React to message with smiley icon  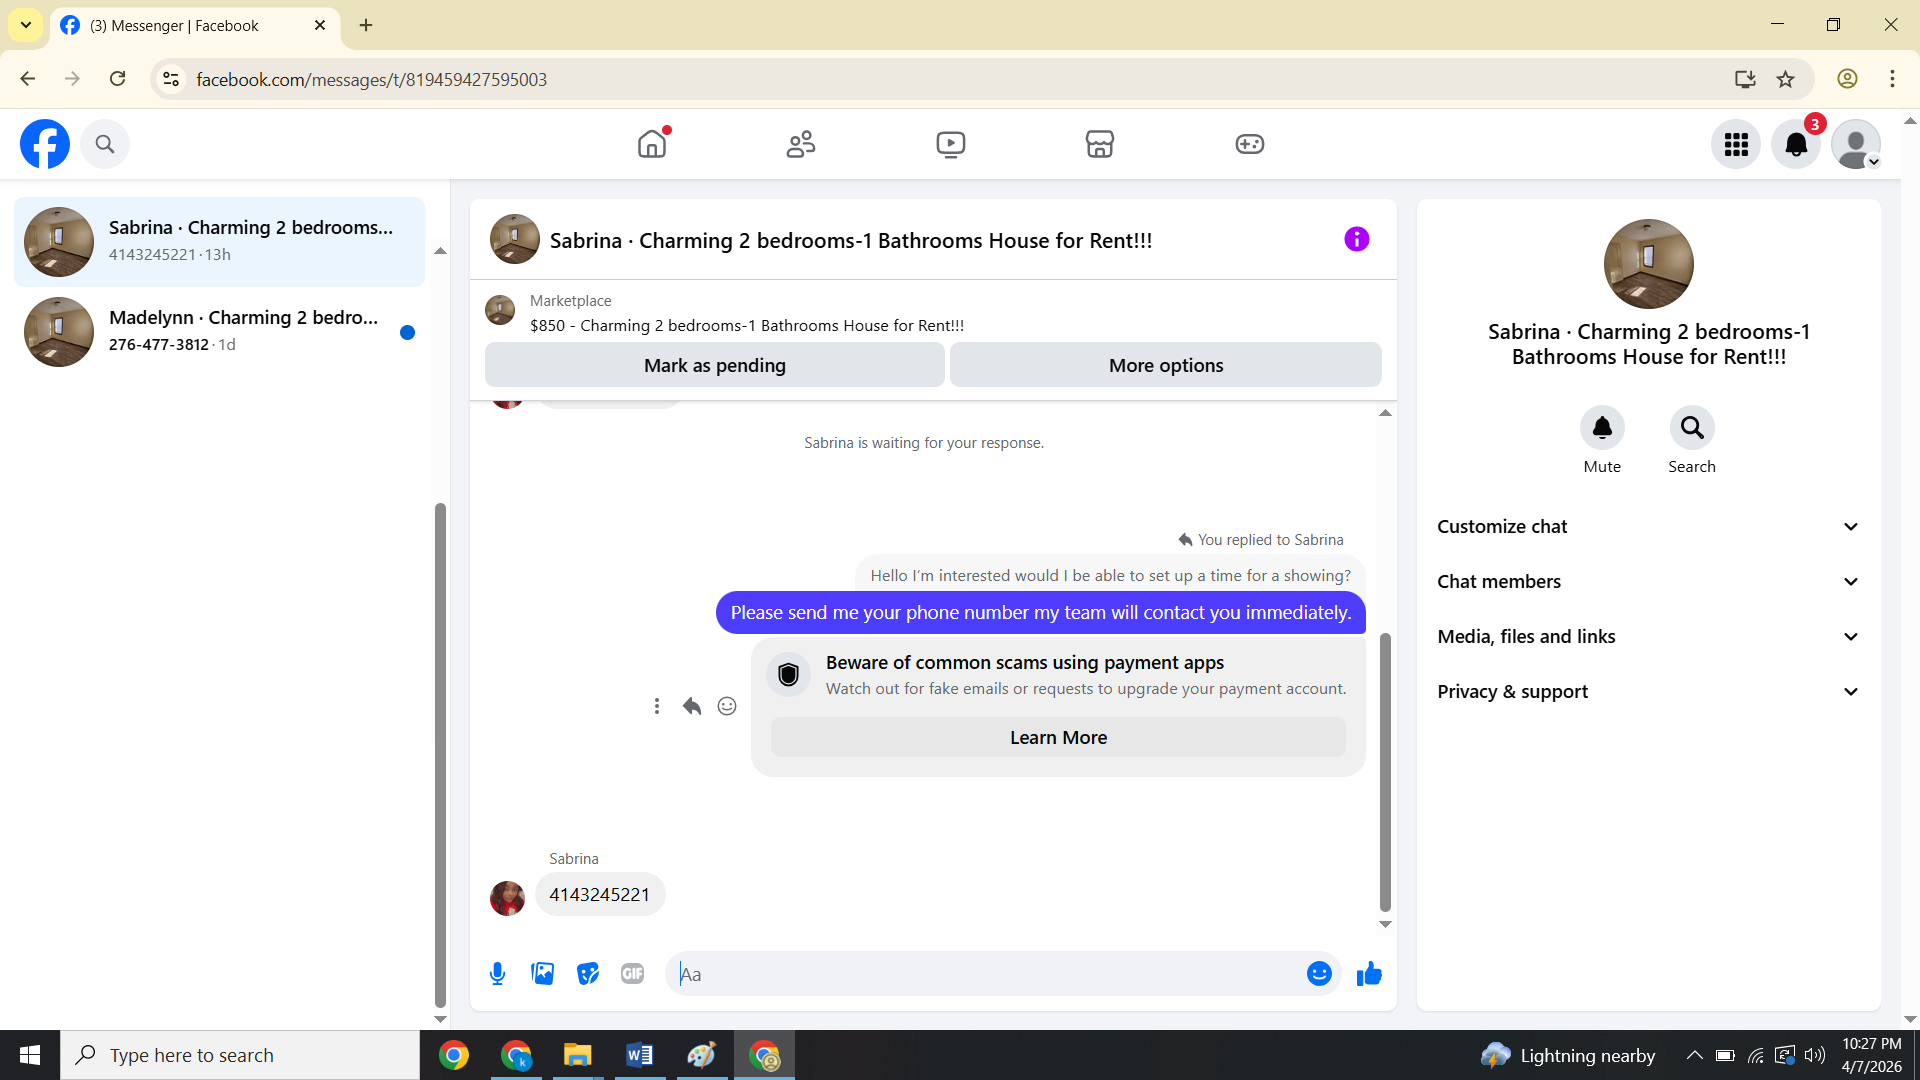tap(727, 707)
